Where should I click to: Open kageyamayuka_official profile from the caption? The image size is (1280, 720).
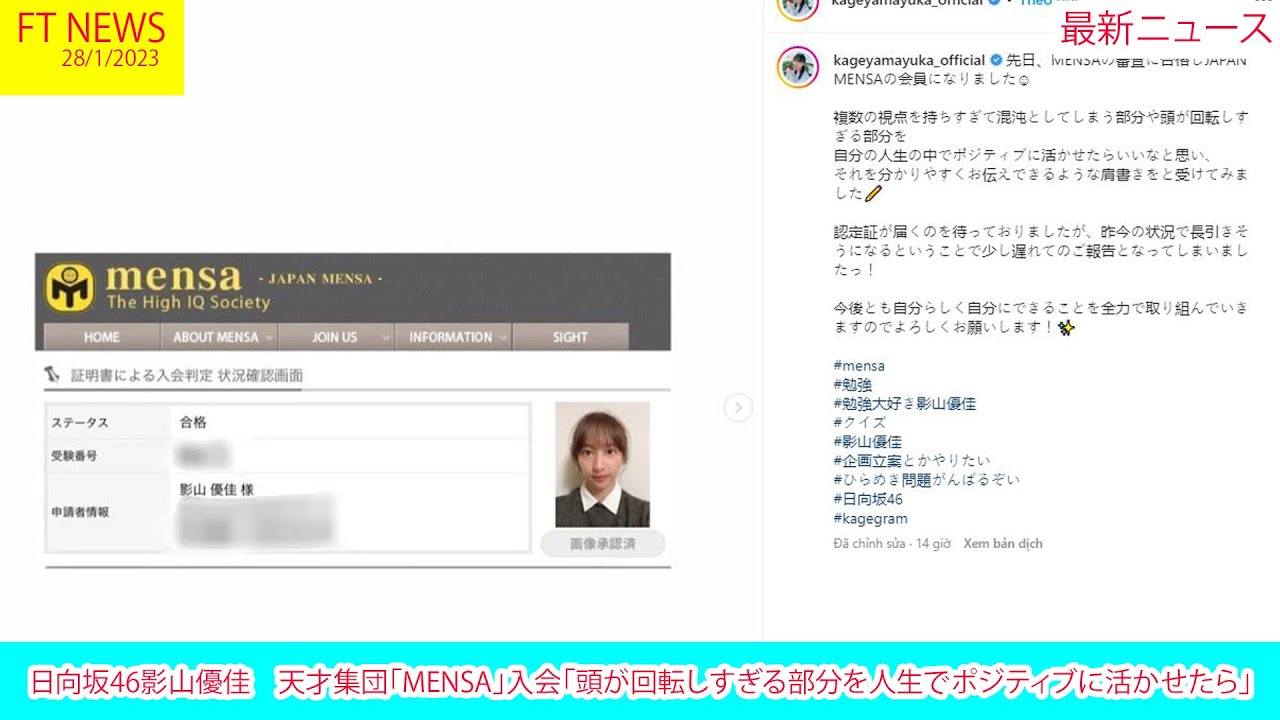coord(909,60)
